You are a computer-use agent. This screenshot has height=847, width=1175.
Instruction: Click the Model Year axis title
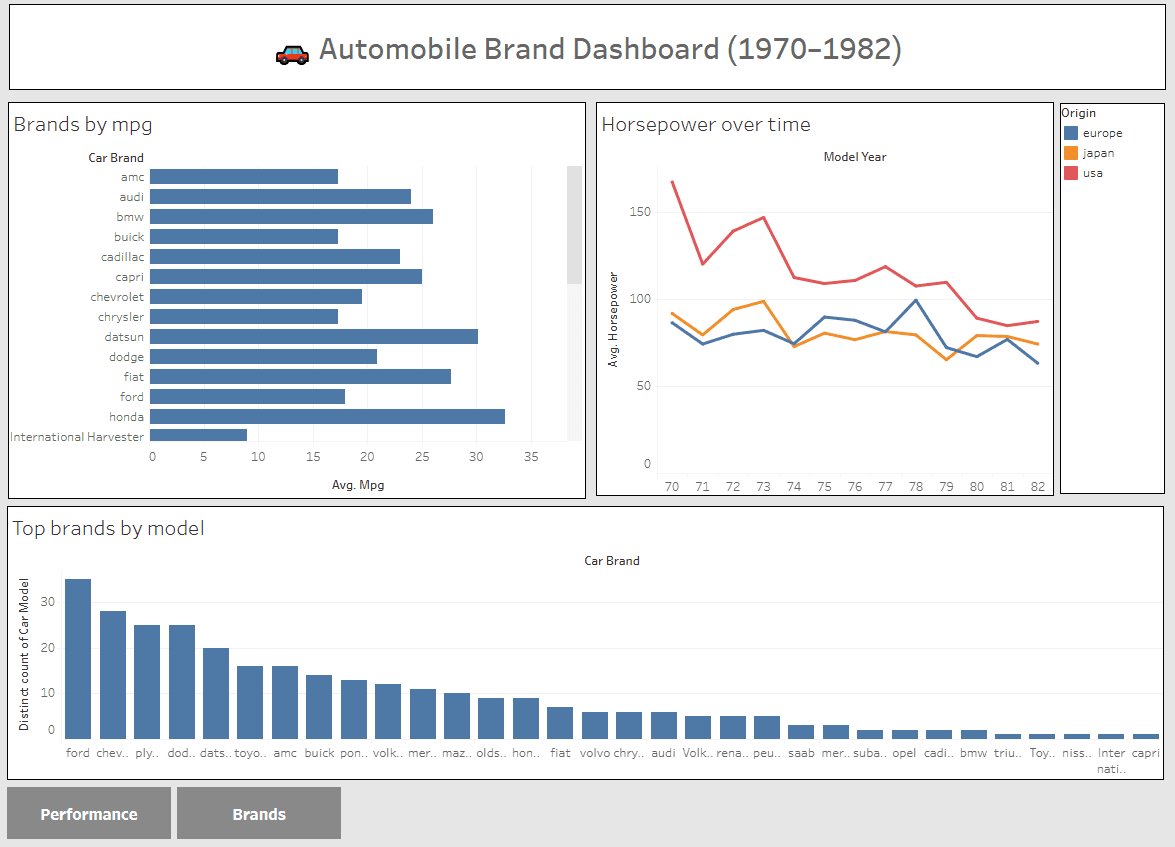855,157
